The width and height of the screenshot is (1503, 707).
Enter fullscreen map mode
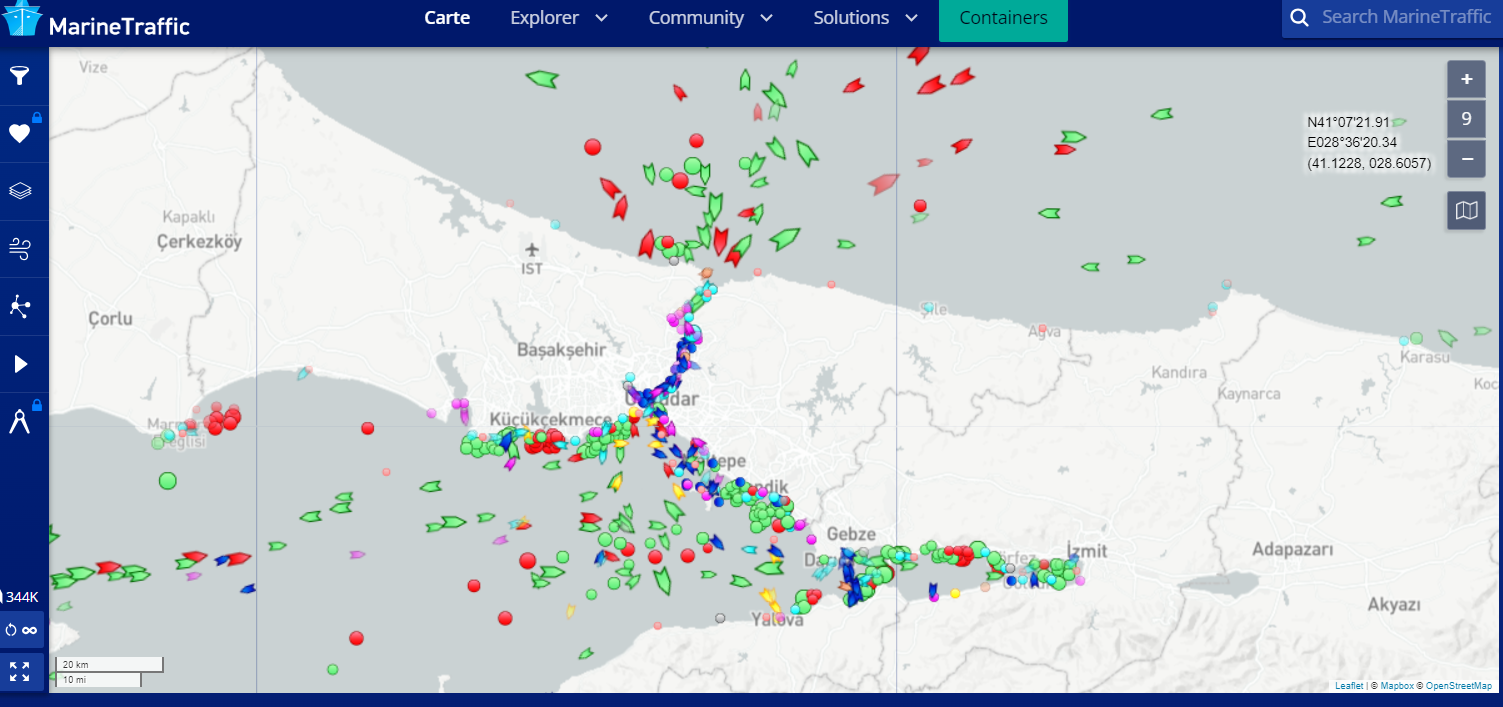click(20, 671)
